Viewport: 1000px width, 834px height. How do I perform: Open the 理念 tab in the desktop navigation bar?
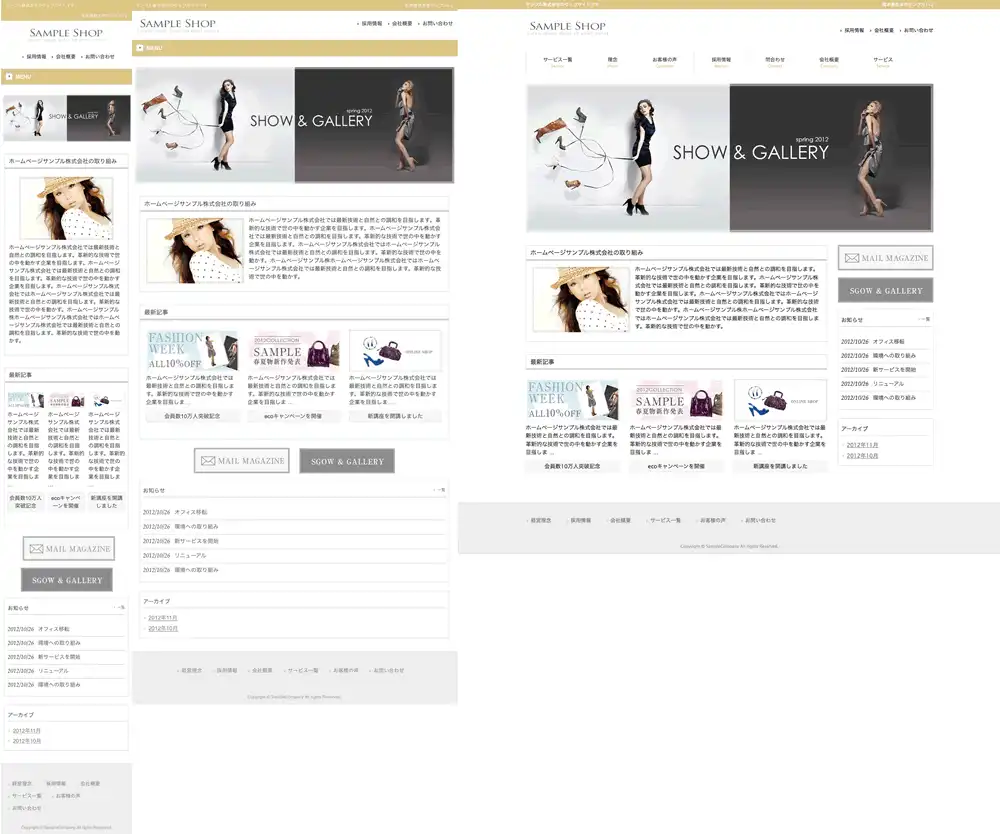click(612, 60)
